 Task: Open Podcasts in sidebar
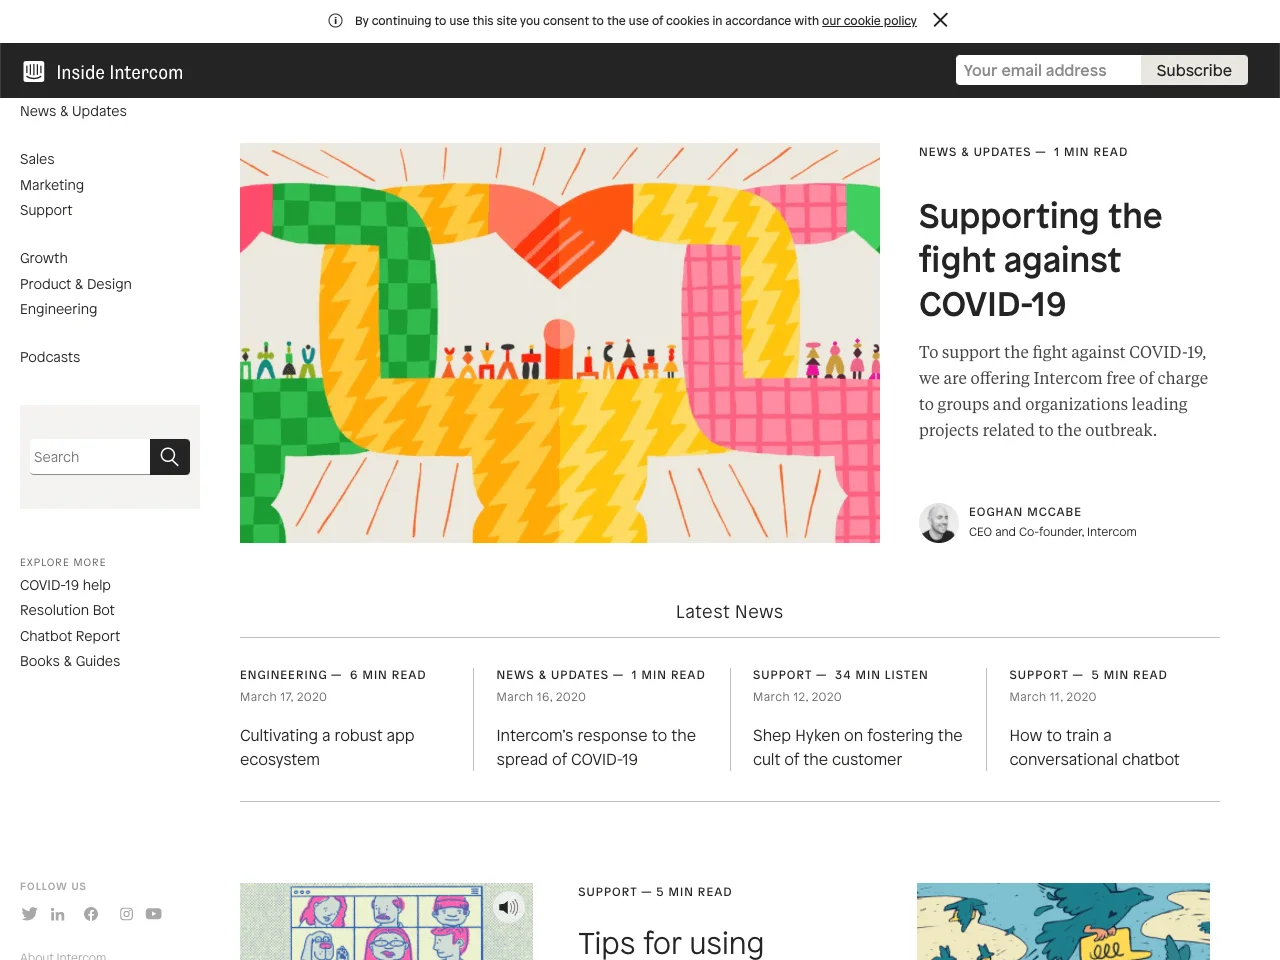click(x=50, y=357)
